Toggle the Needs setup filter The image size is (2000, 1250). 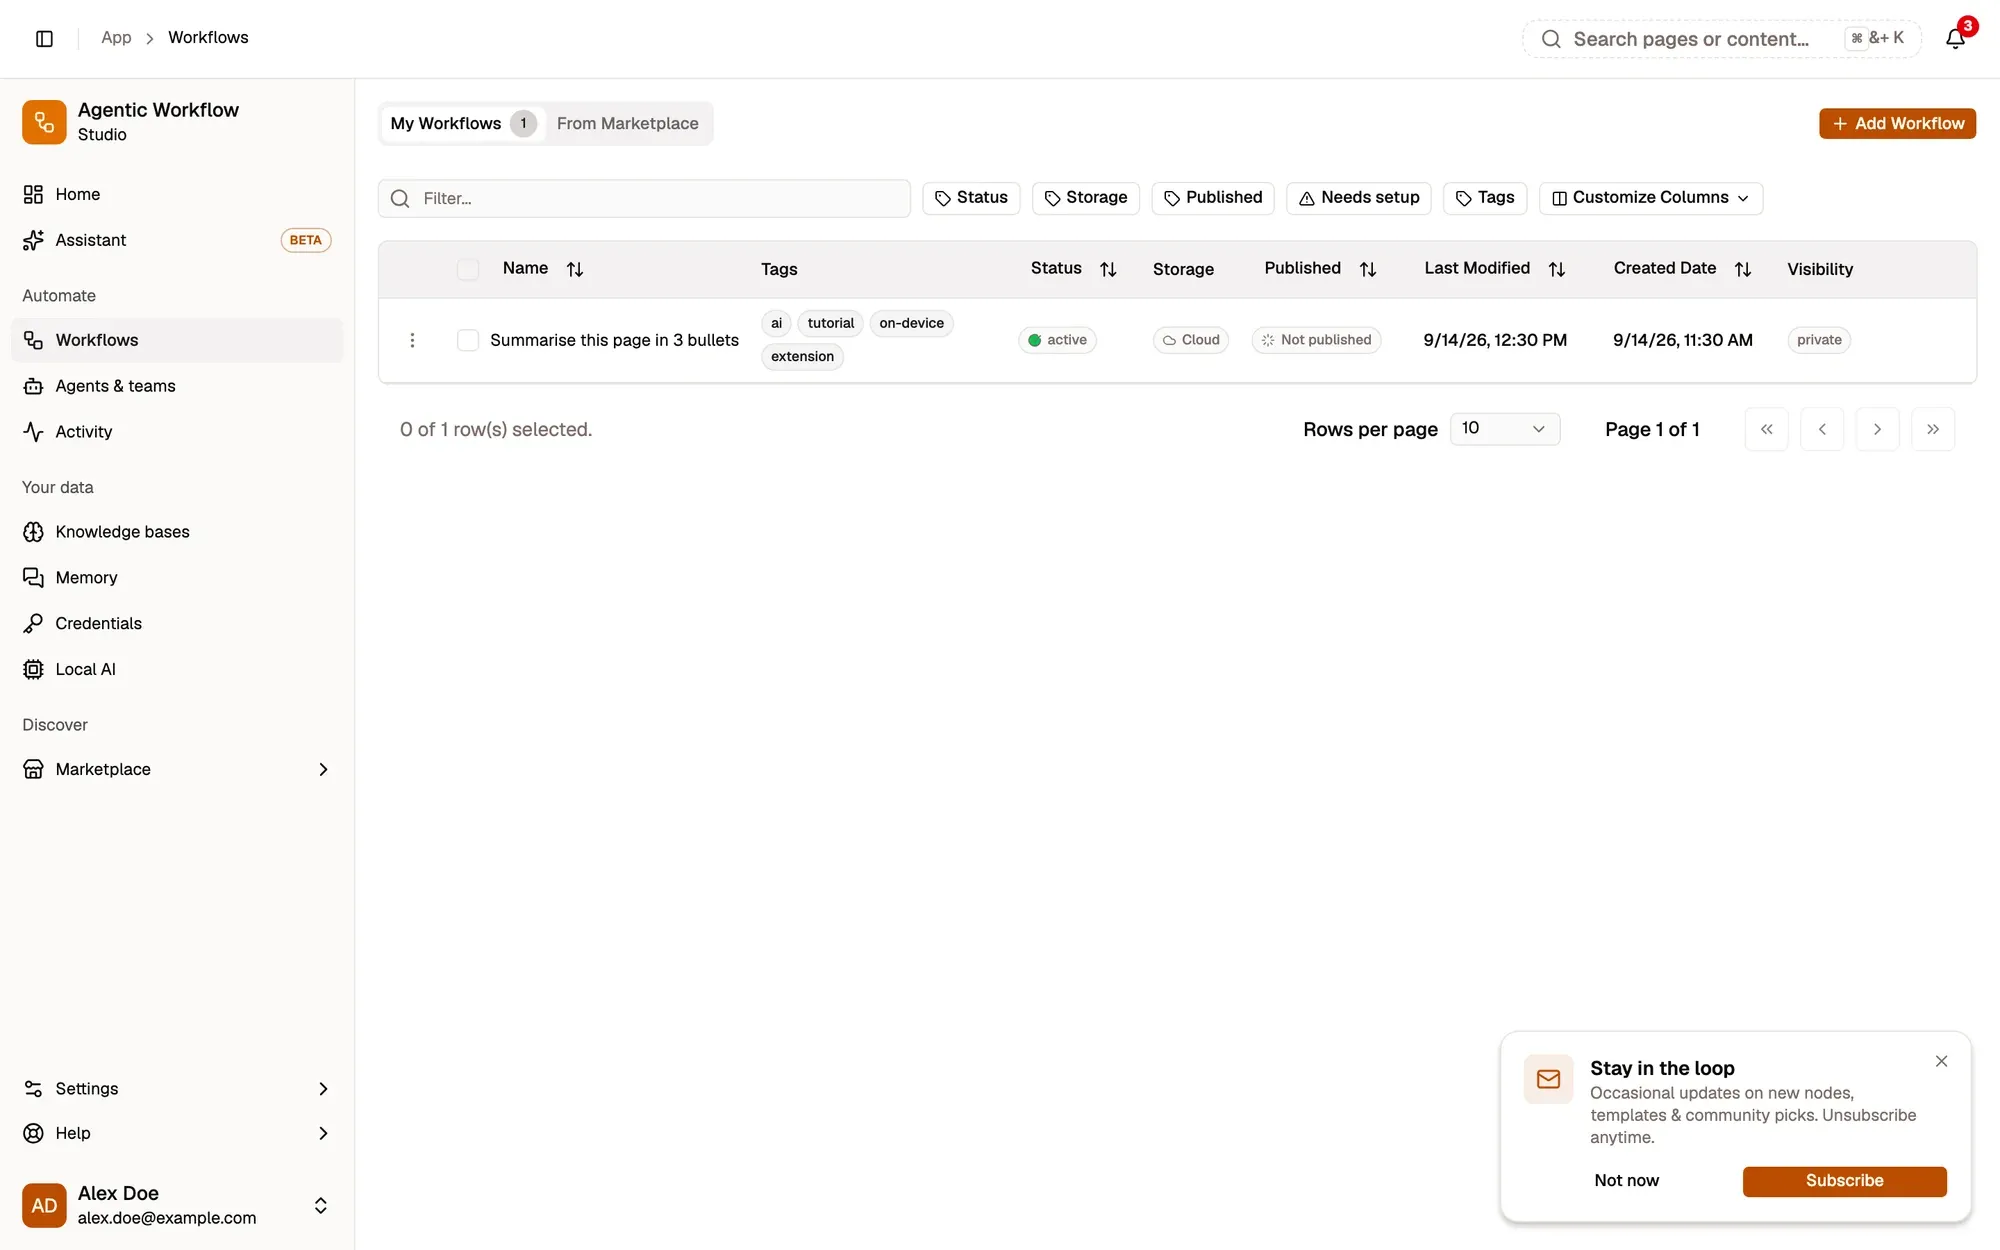(x=1359, y=198)
